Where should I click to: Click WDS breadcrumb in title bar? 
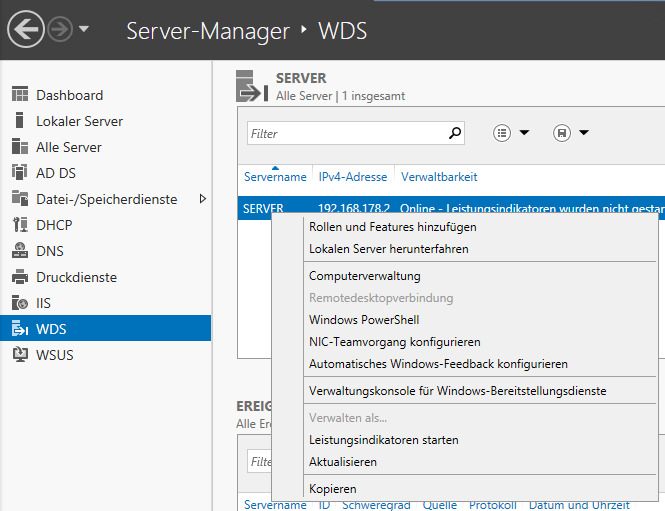tap(343, 31)
